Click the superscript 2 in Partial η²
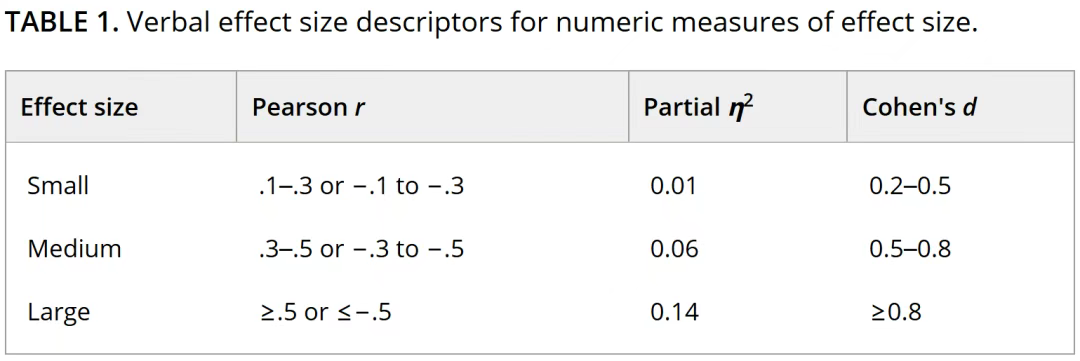The width and height of the screenshot is (1080, 361). pyautogui.click(x=748, y=101)
